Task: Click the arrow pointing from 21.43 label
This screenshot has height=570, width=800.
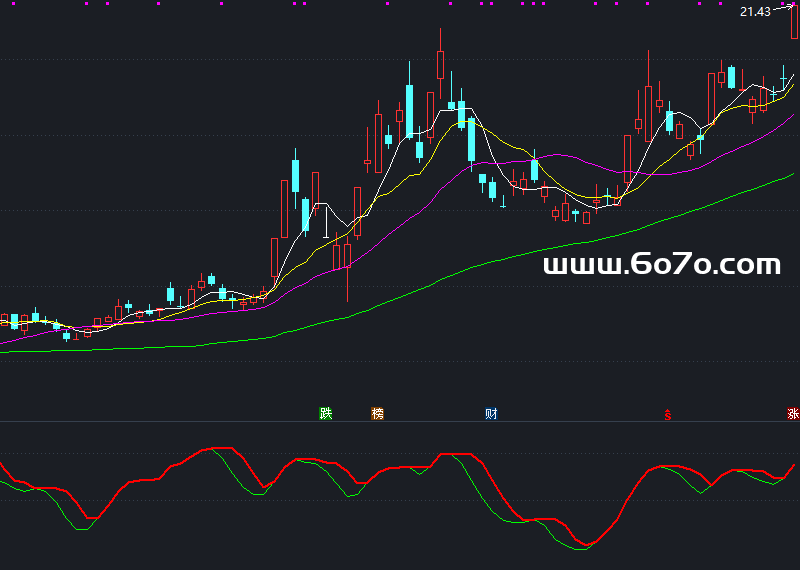Action: coord(783,8)
